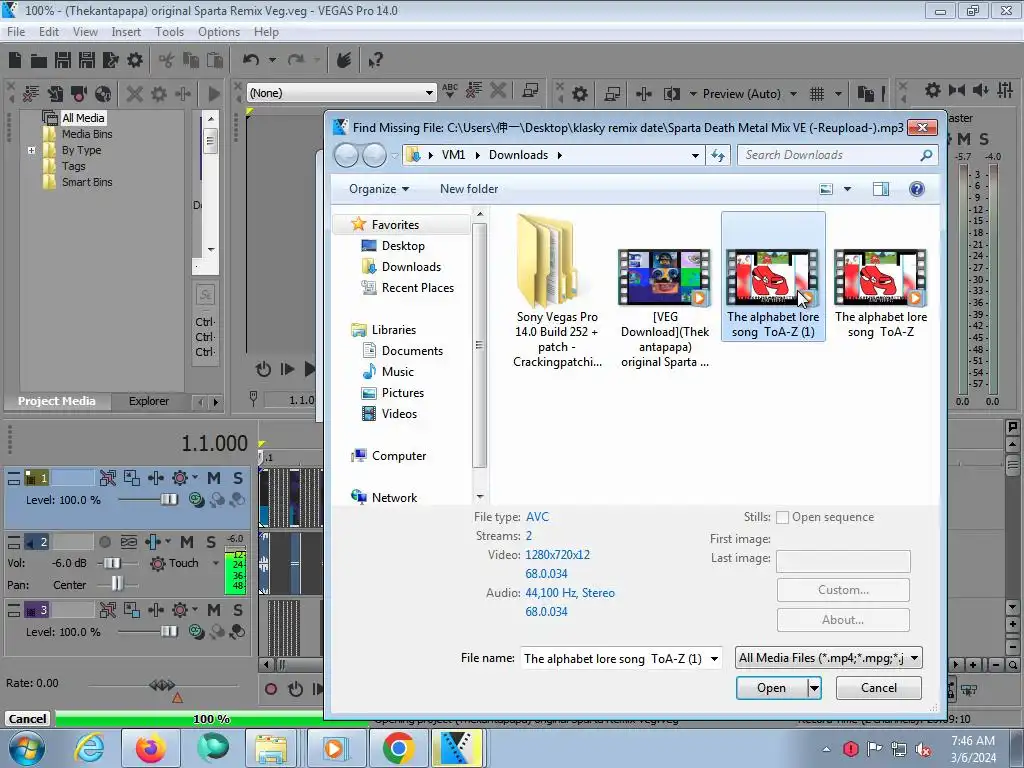Open Google Chrome from the taskbar
This screenshot has width=1024, height=768.
click(x=398, y=748)
